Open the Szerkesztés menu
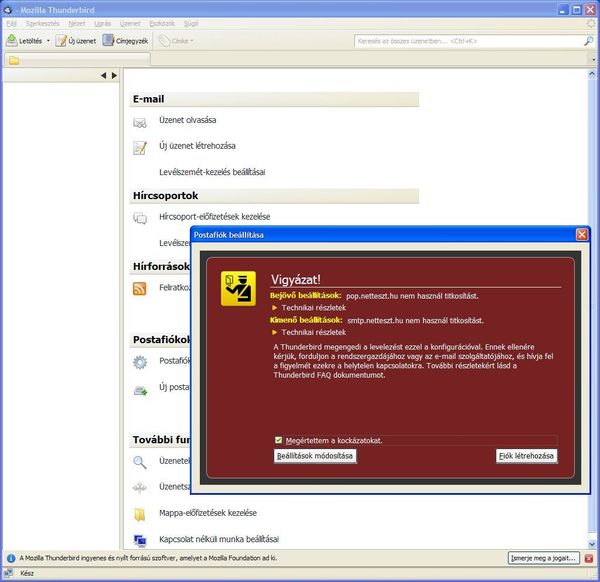The width and height of the screenshot is (600, 582). [x=42, y=21]
